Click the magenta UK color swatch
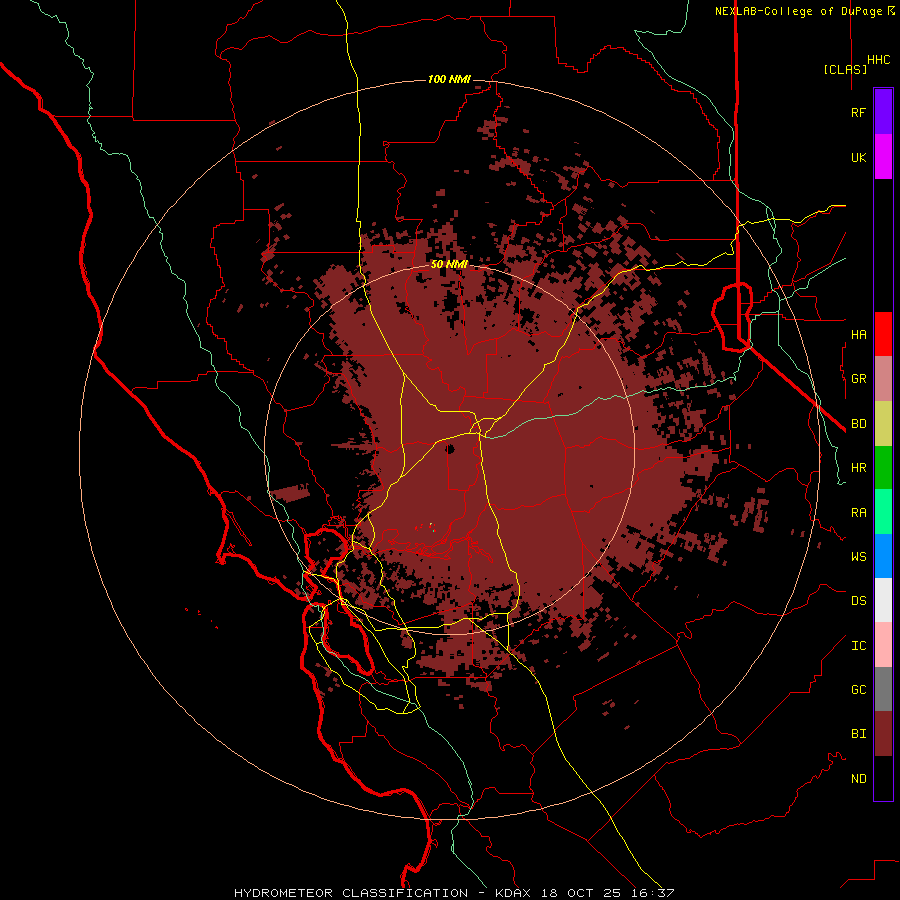This screenshot has width=900, height=900. click(883, 157)
